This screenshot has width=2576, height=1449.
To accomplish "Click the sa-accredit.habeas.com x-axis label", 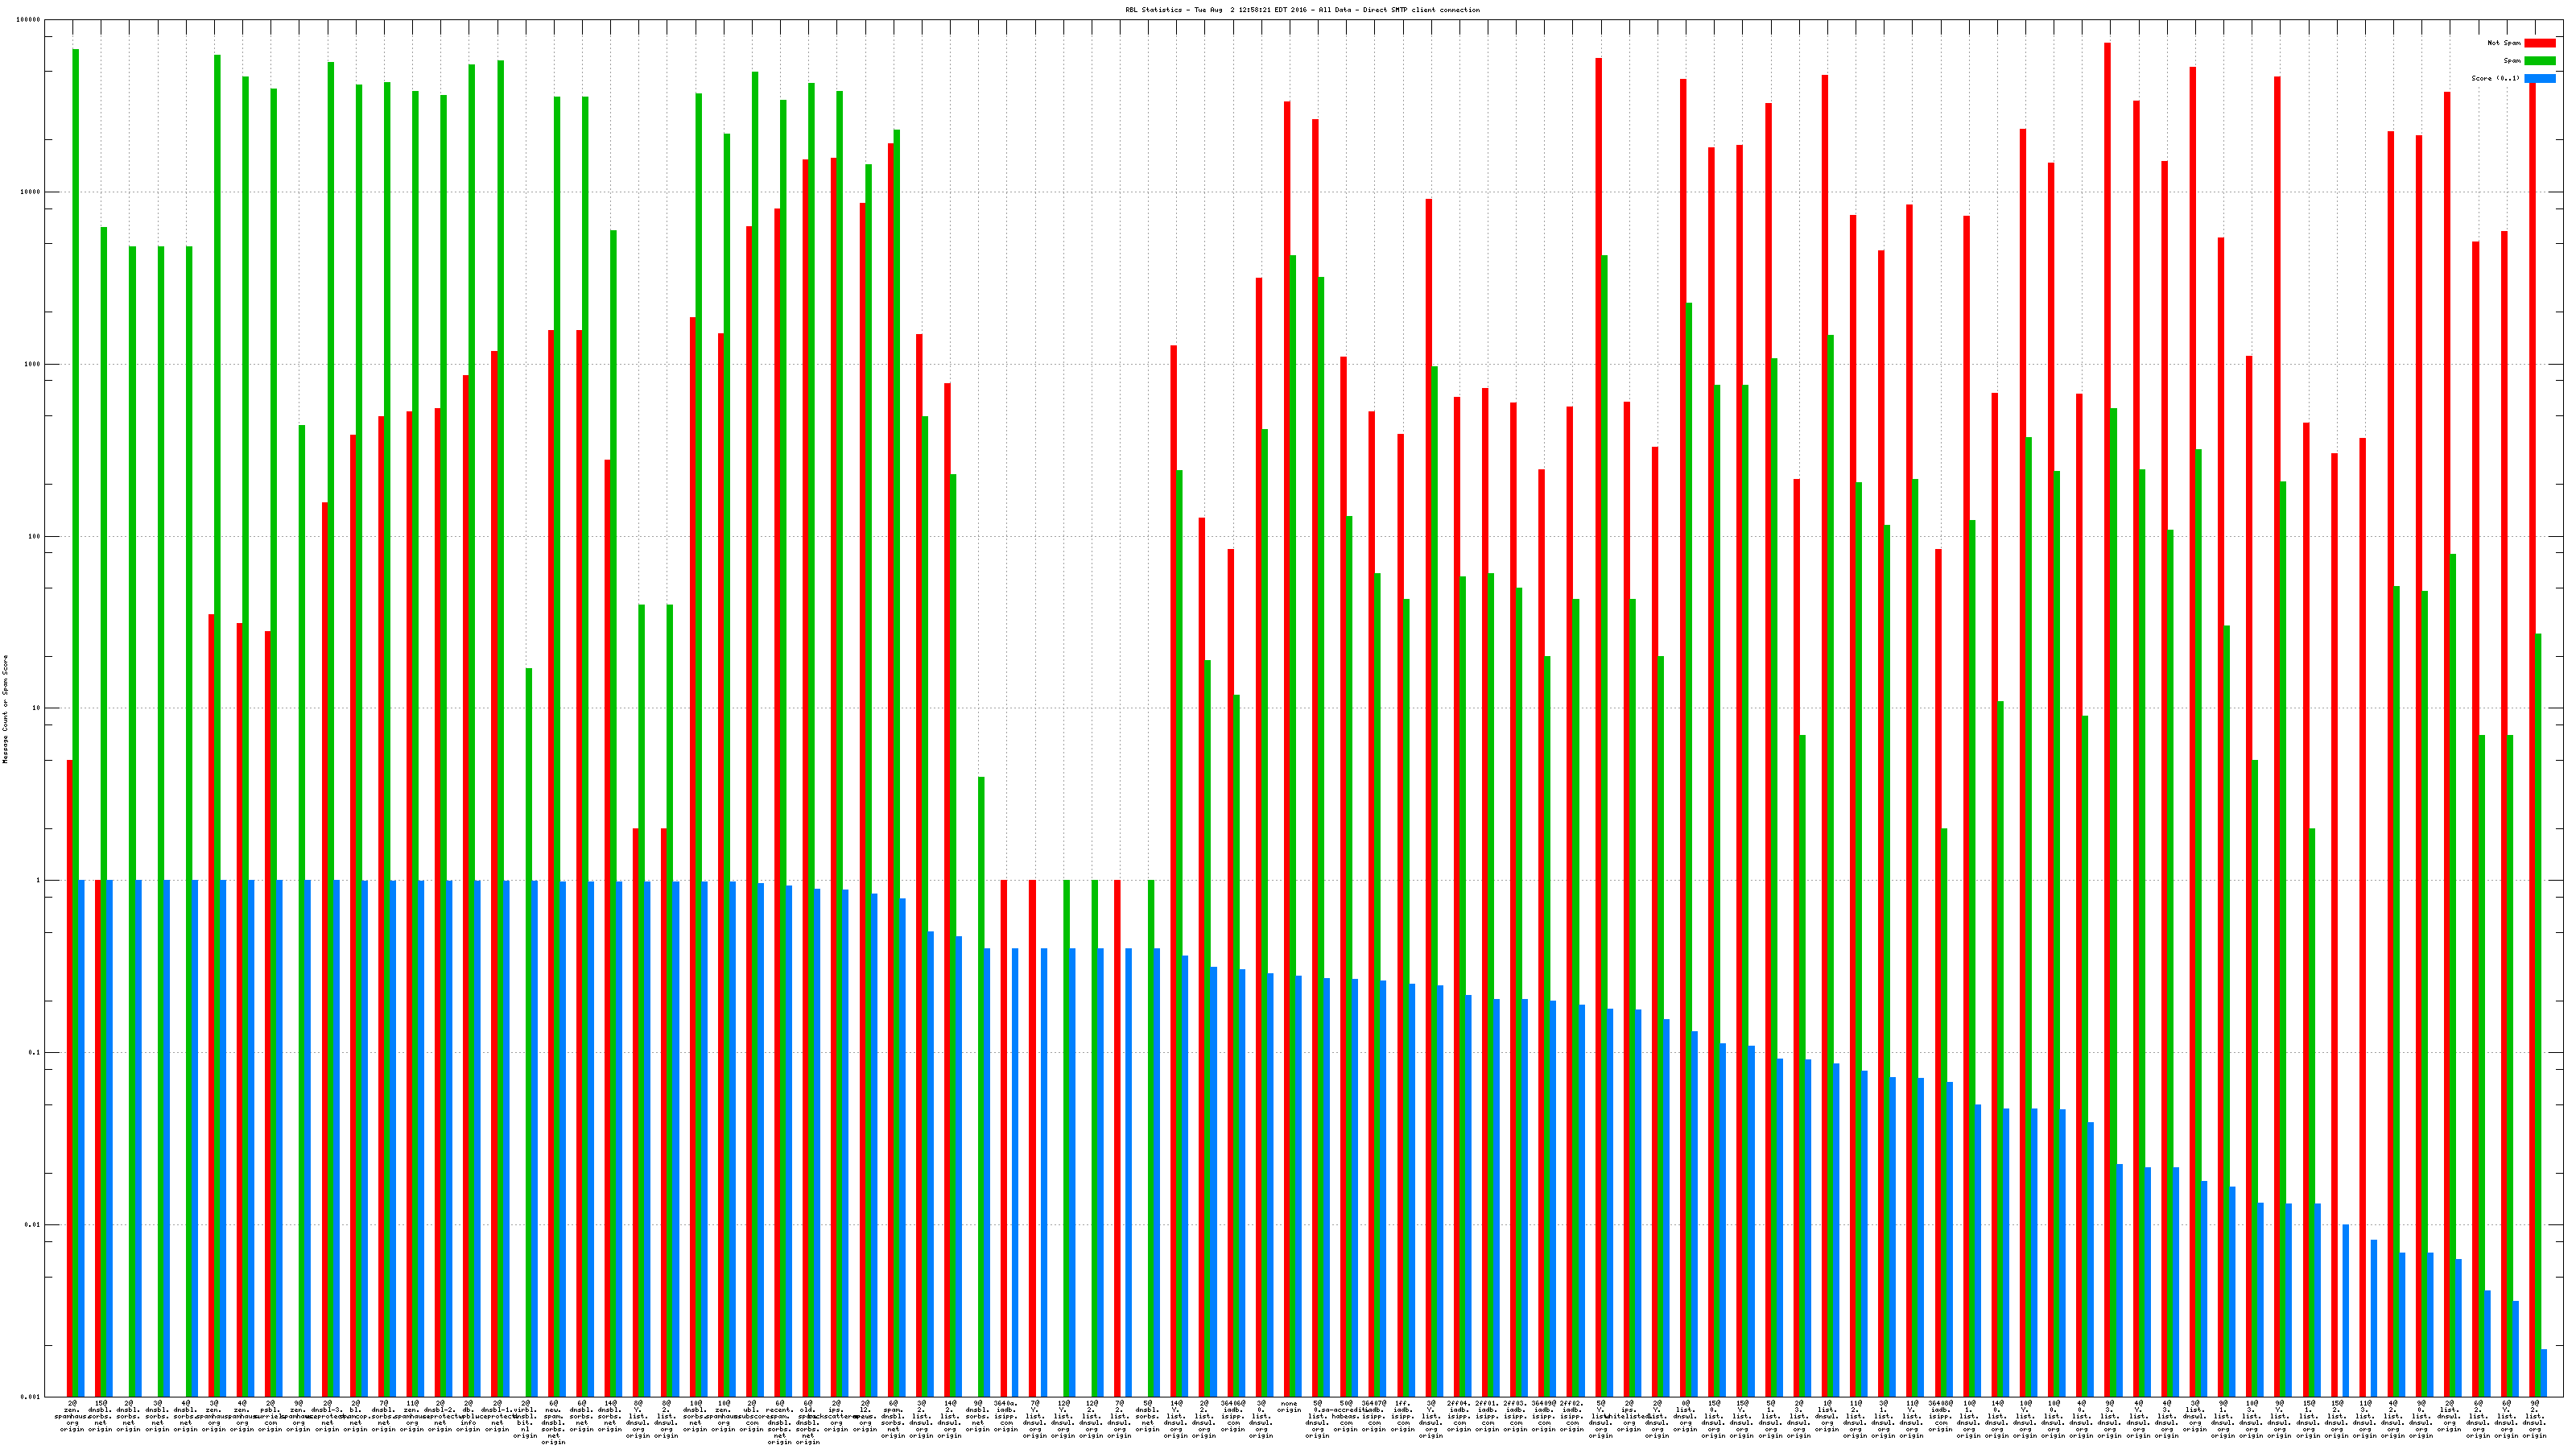I will [1346, 1416].
